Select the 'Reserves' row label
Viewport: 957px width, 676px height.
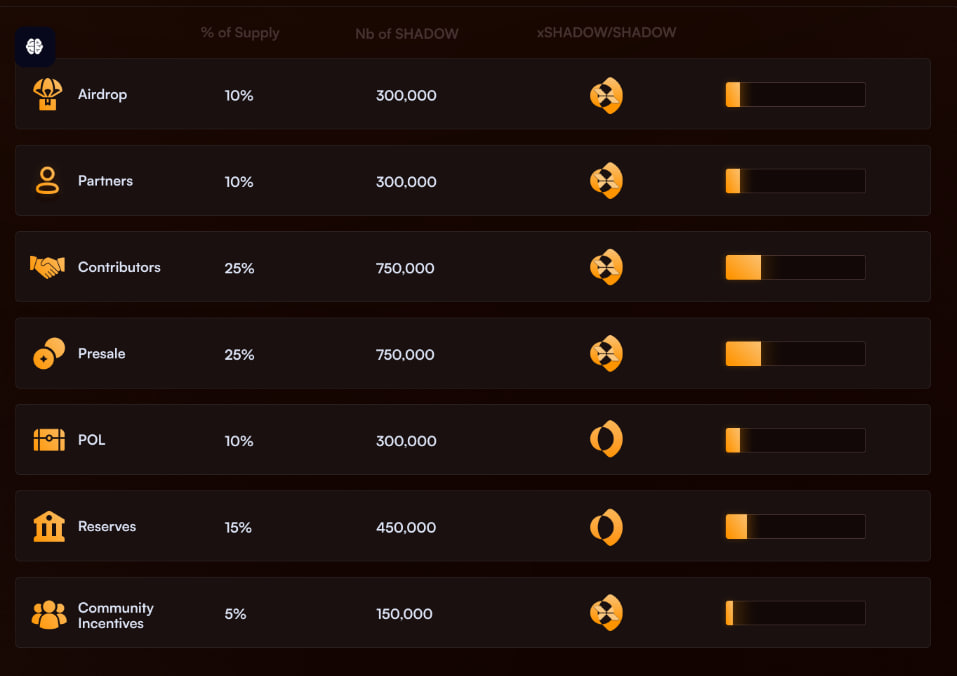click(x=107, y=527)
